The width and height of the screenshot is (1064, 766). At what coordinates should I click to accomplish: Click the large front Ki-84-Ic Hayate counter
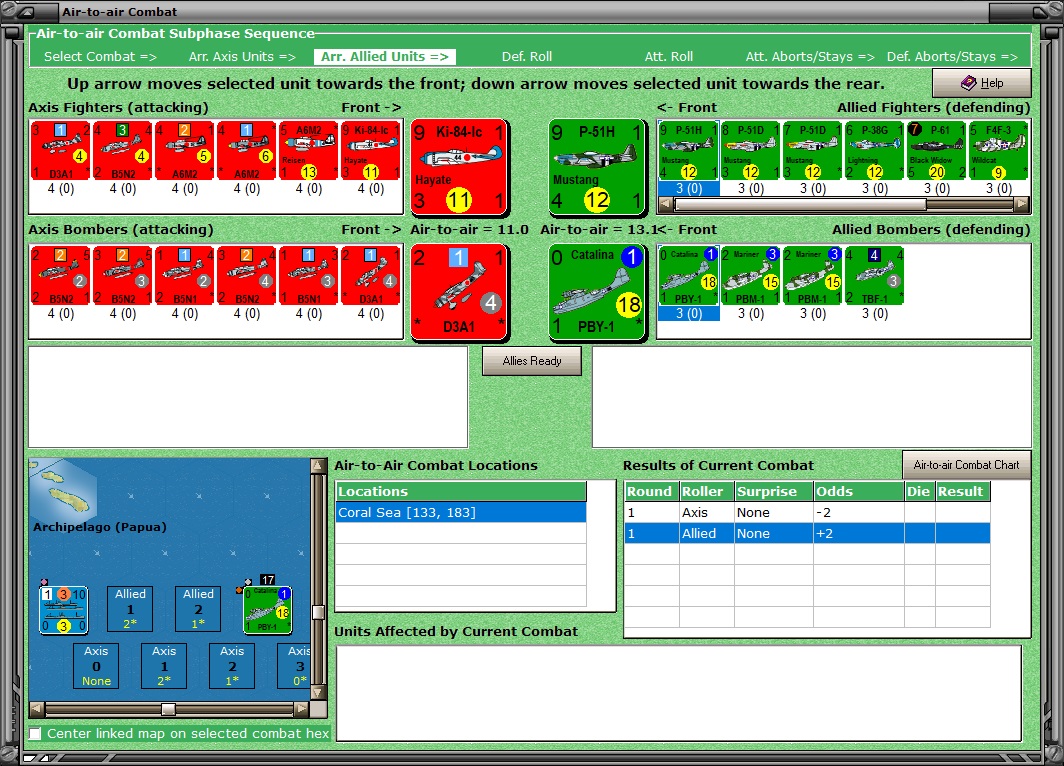459,167
